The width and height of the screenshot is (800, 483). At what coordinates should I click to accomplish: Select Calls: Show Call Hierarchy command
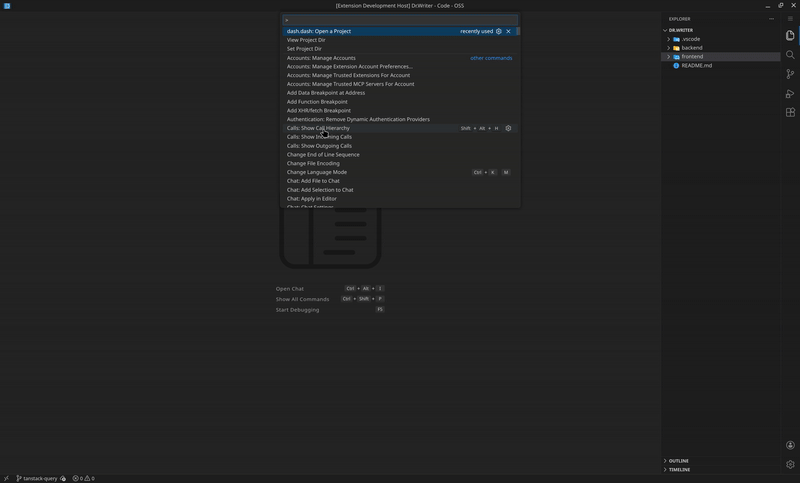pyautogui.click(x=400, y=129)
